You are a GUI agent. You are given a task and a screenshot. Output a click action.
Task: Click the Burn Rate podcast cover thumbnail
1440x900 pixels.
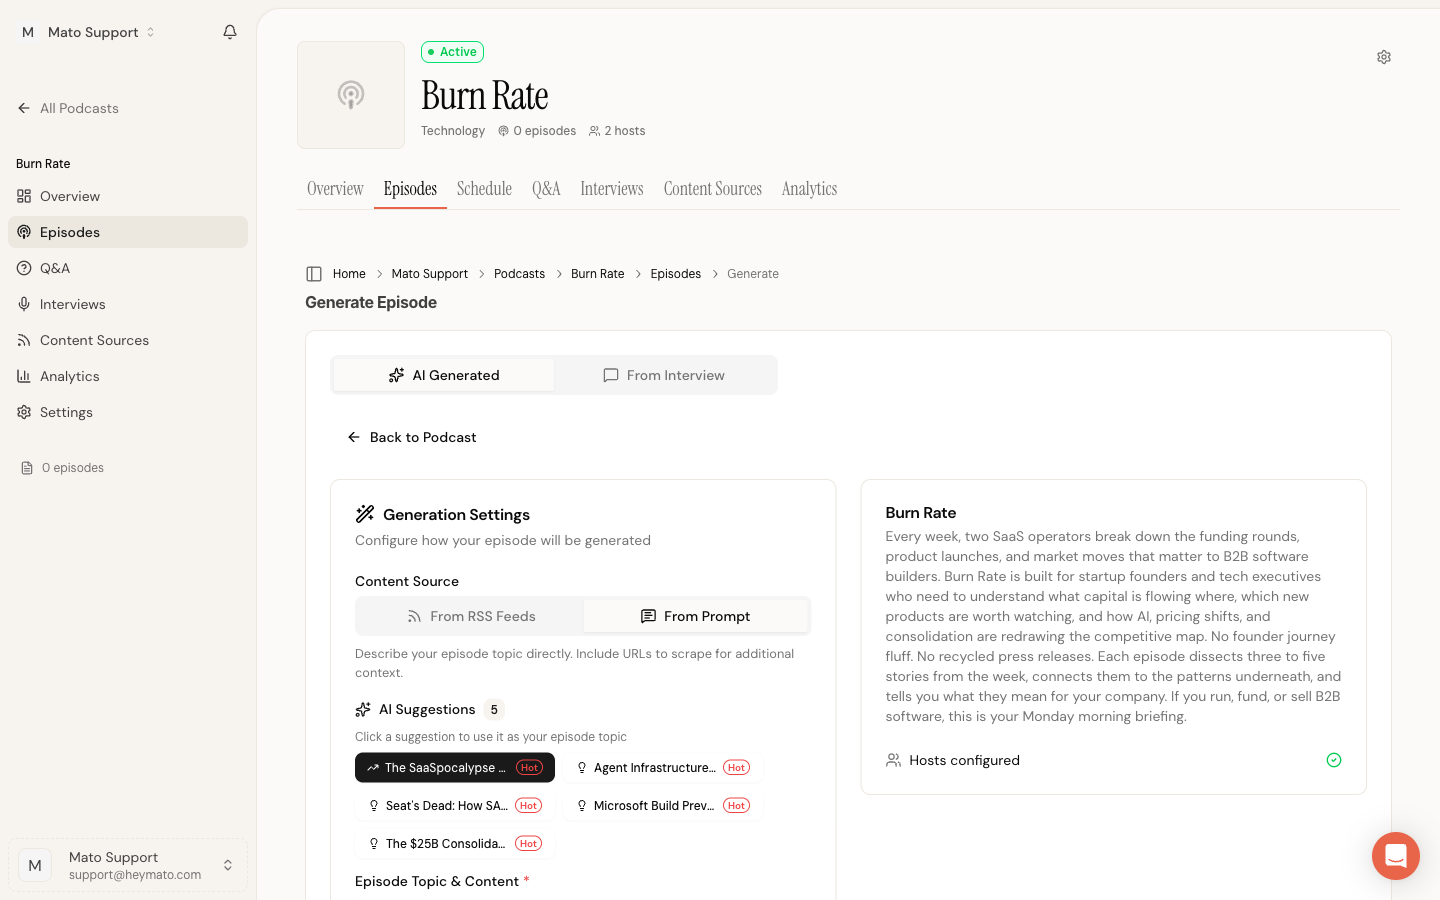coord(351,95)
